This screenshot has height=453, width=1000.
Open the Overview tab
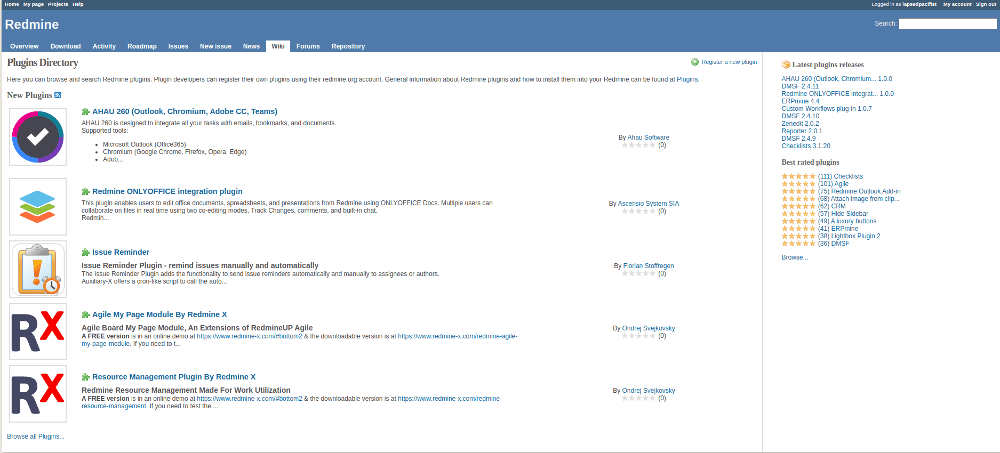(24, 47)
